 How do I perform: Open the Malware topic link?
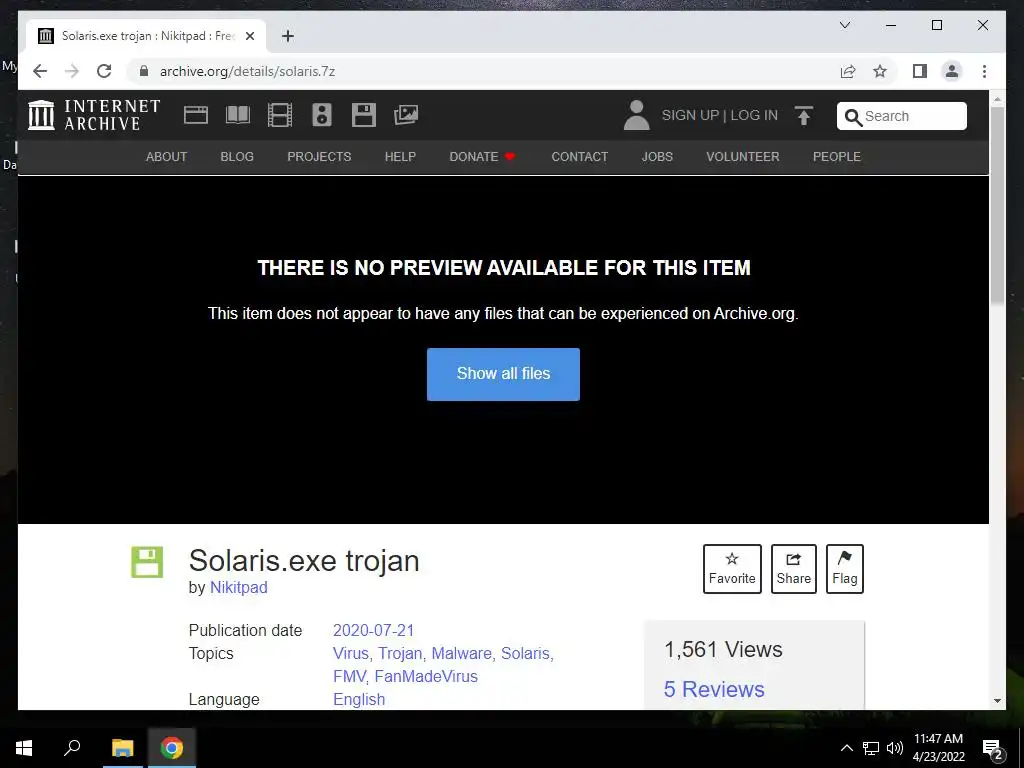click(462, 653)
